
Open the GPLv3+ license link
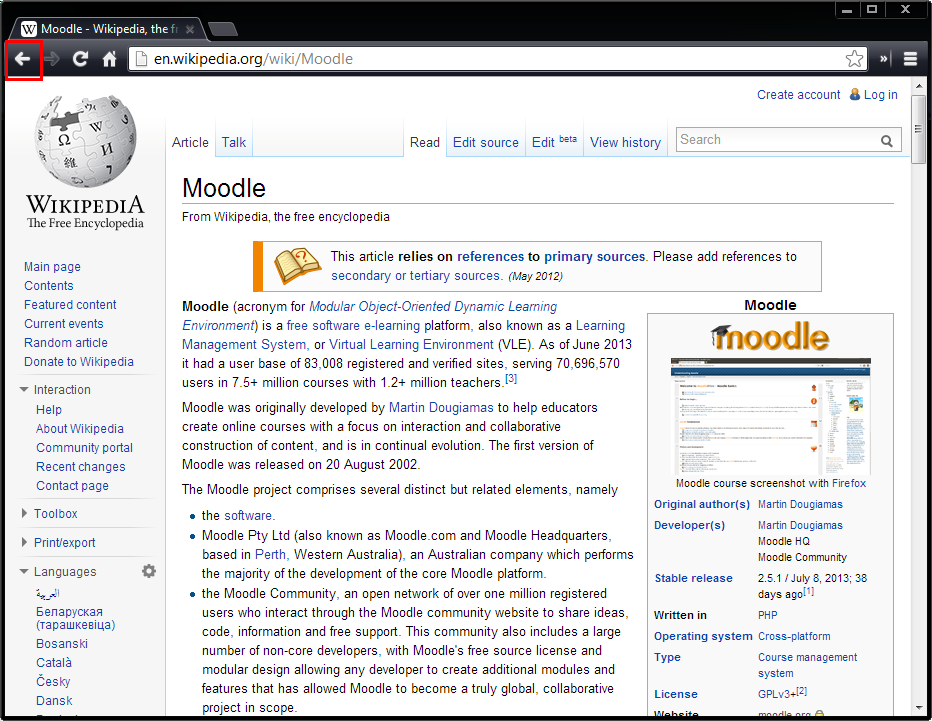coord(777,694)
